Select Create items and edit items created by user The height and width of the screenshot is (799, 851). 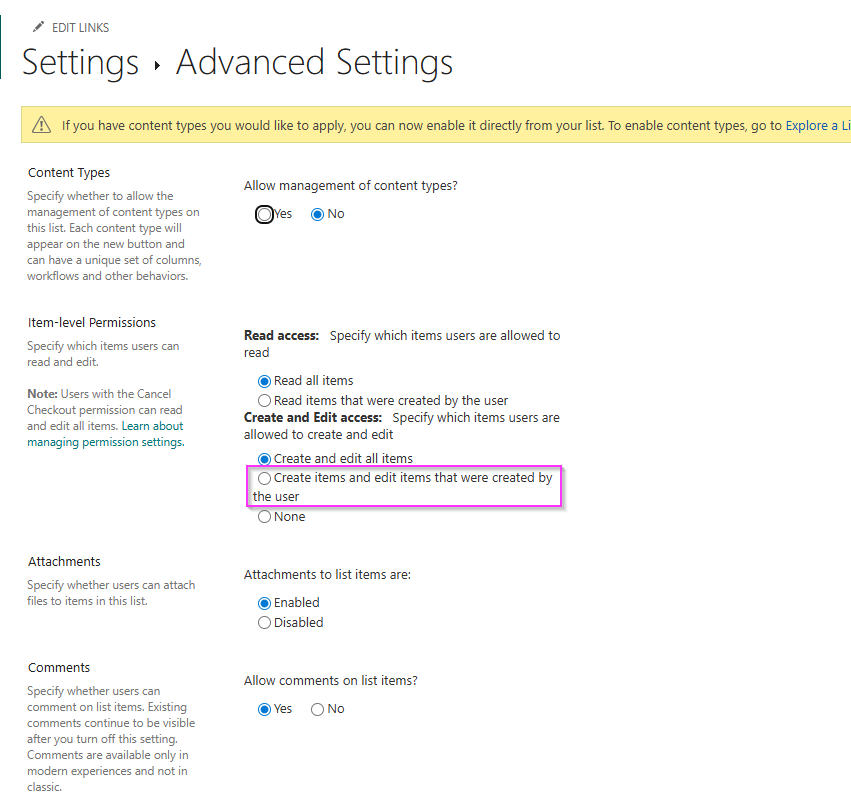265,479
